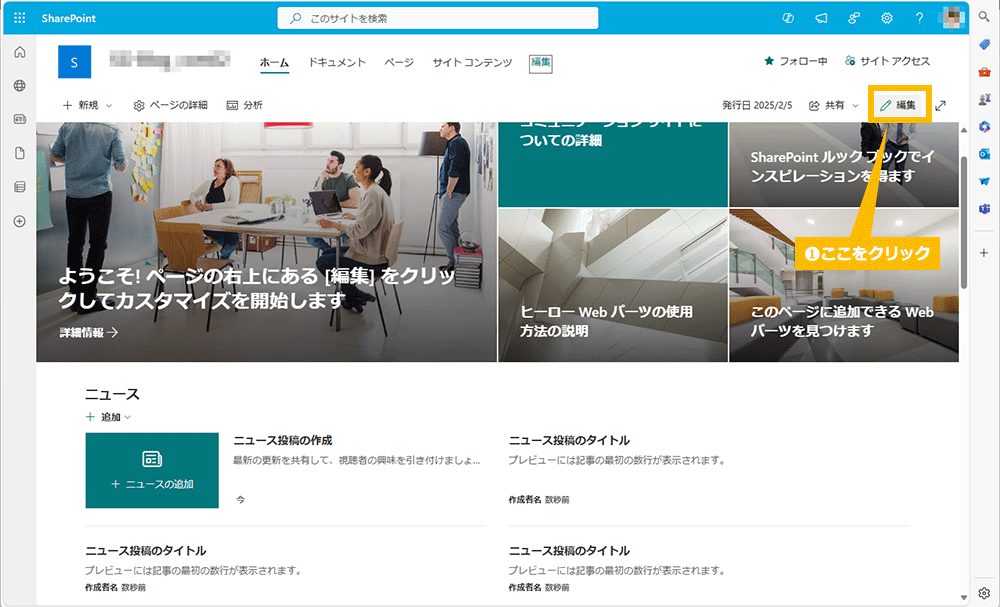Viewport: 1000px width, 607px height.
Task: Open My files icon in app bar
Action: [x=20, y=153]
